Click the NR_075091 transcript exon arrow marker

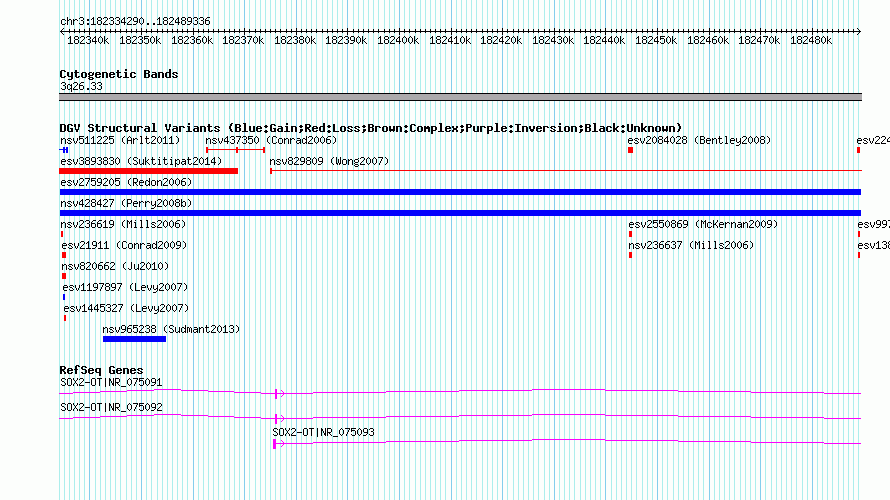279,393
